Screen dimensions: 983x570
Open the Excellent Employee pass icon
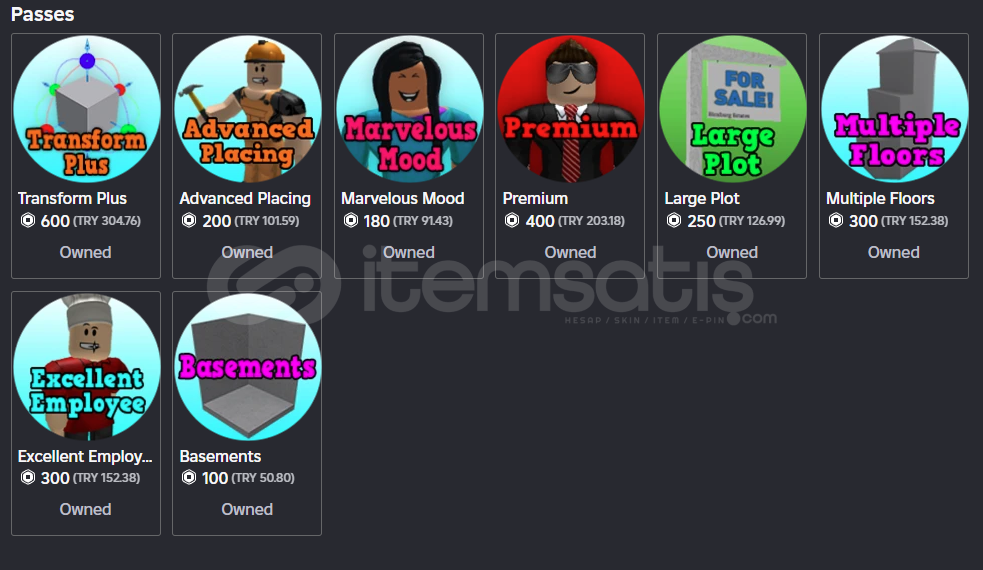tap(87, 367)
